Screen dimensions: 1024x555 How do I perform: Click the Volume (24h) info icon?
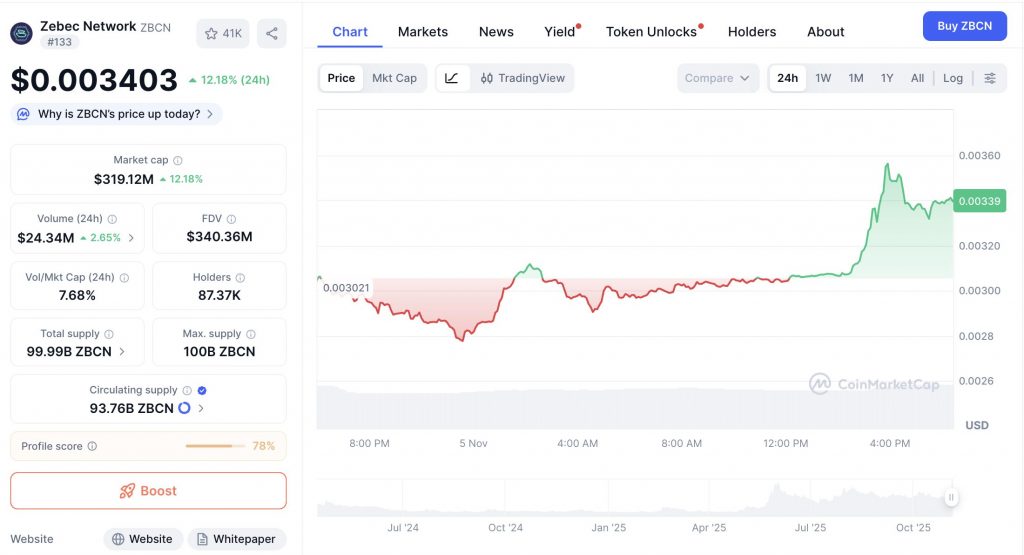click(112, 219)
